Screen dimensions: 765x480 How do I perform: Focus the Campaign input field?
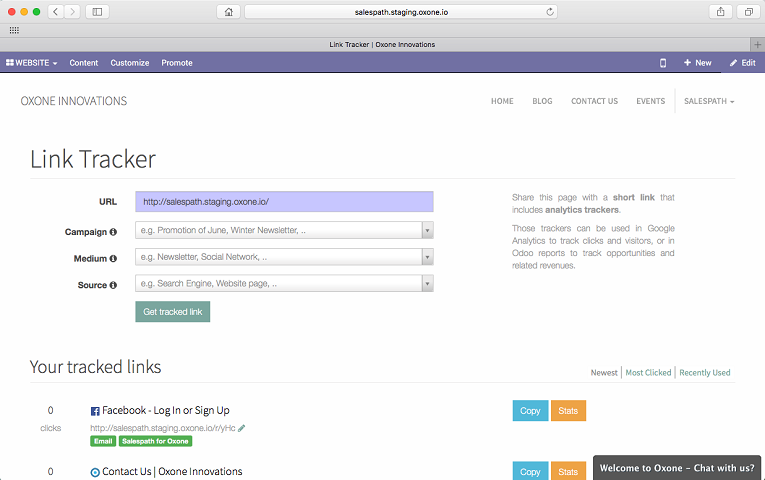279,230
